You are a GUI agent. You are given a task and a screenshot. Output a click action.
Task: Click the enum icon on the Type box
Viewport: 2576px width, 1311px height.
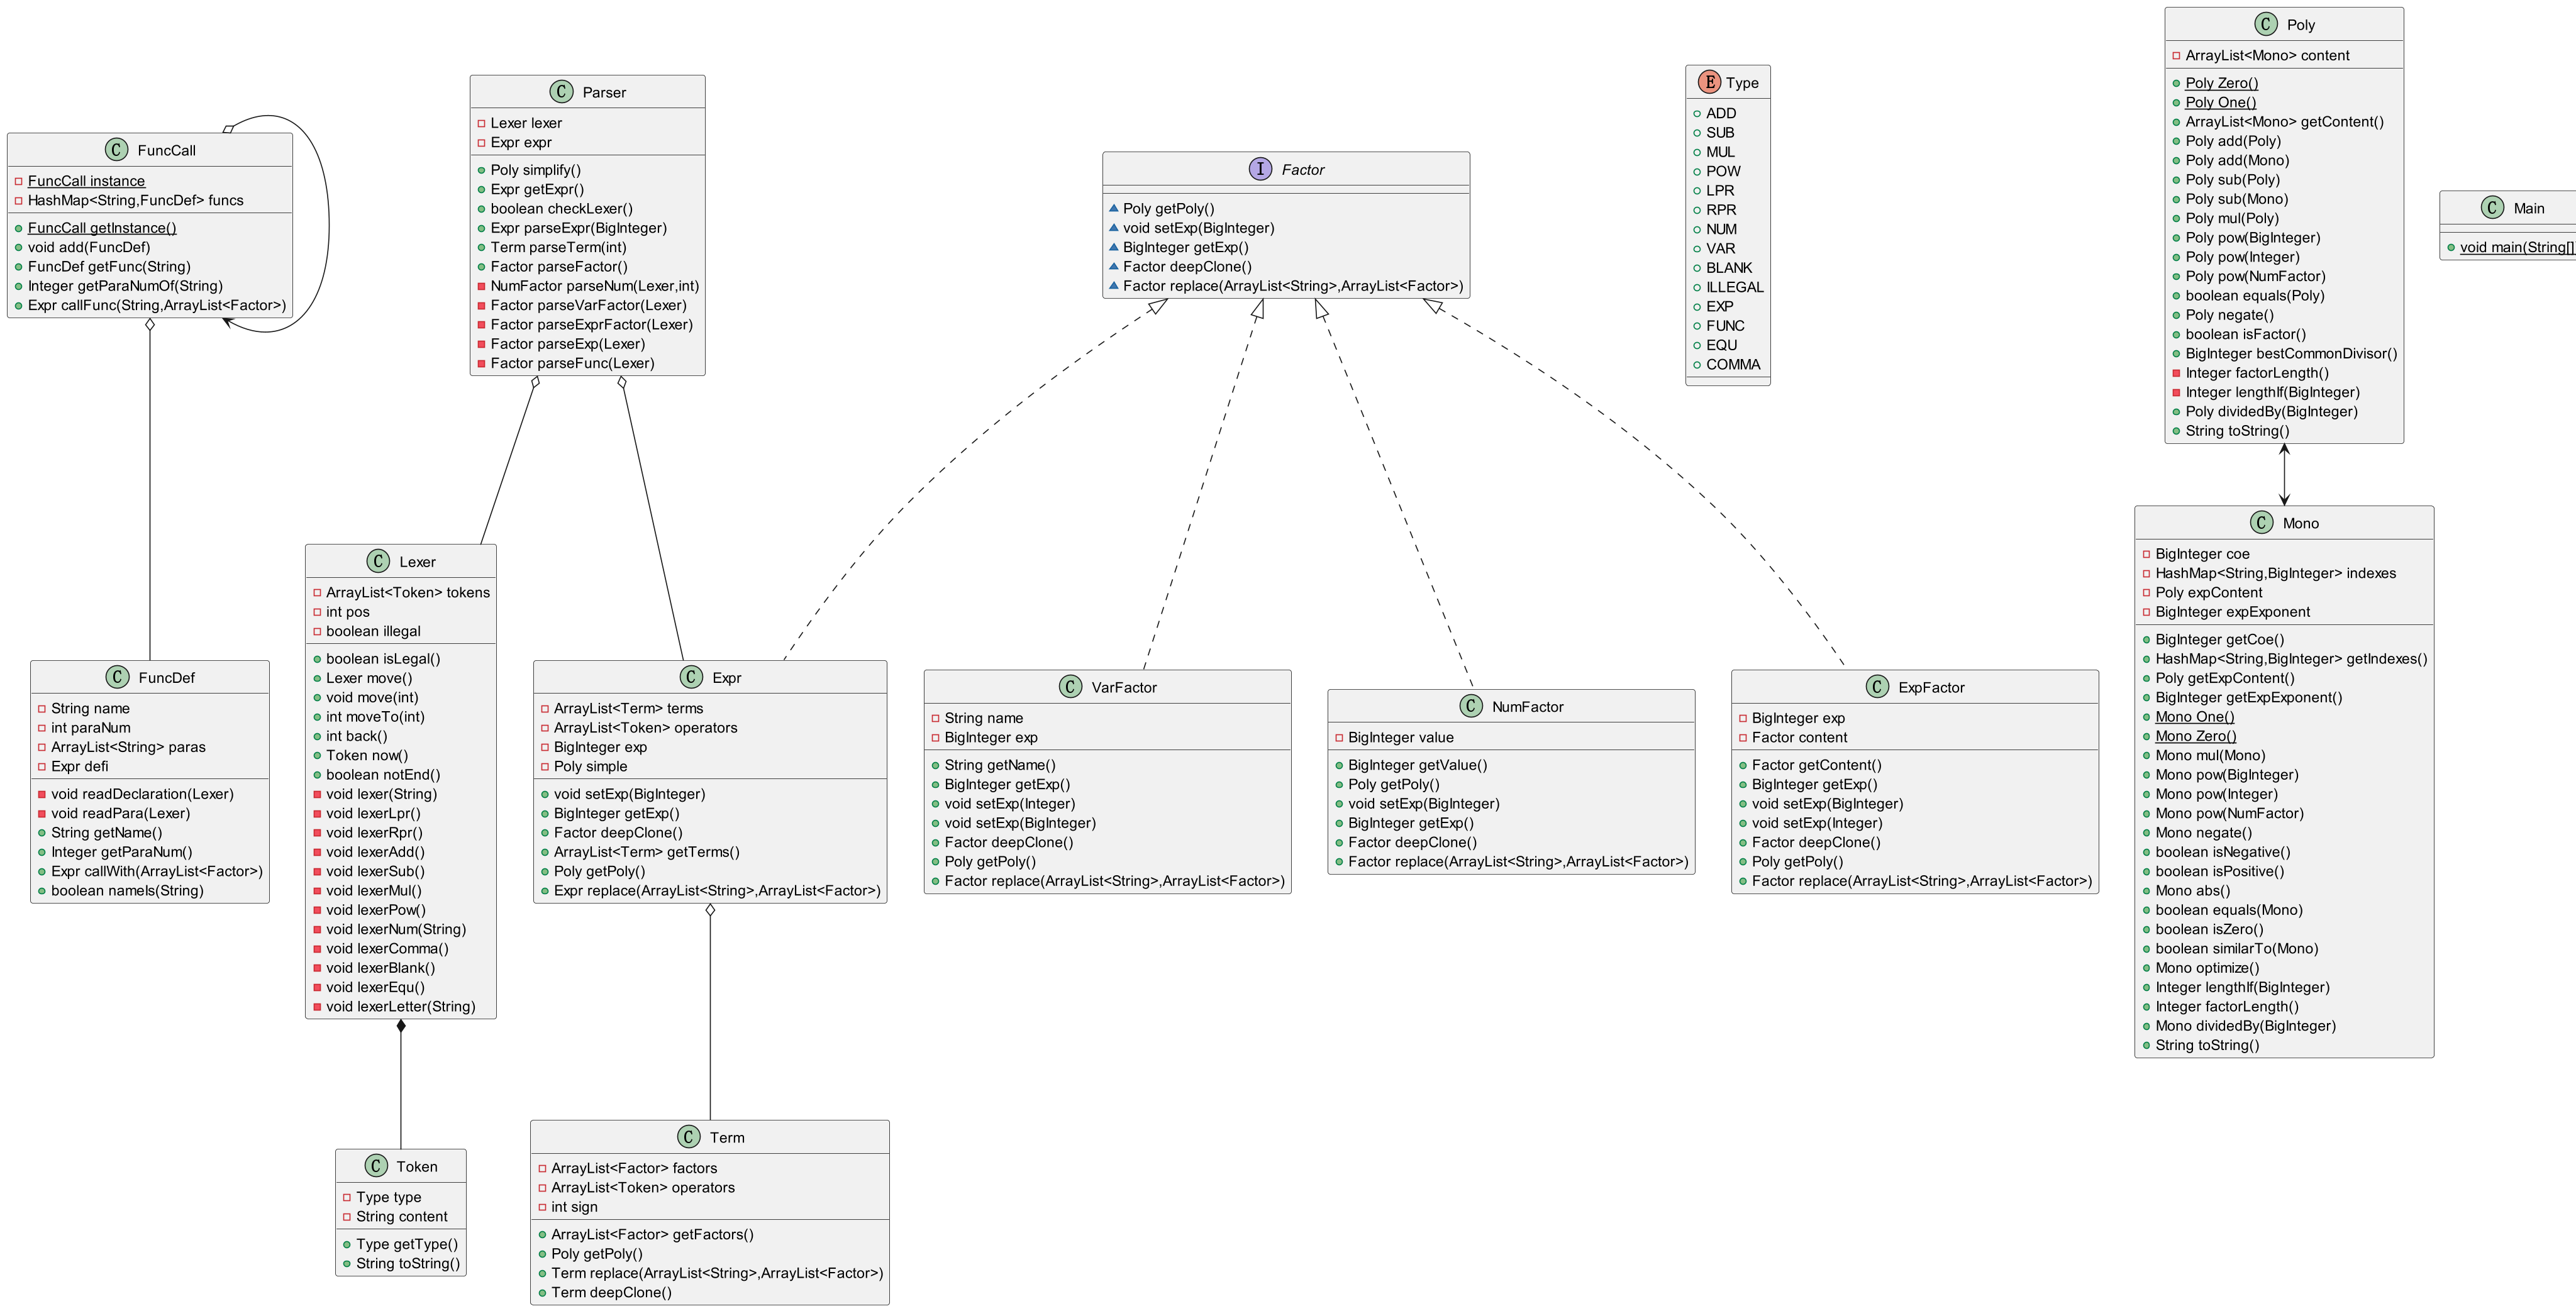click(x=1710, y=82)
